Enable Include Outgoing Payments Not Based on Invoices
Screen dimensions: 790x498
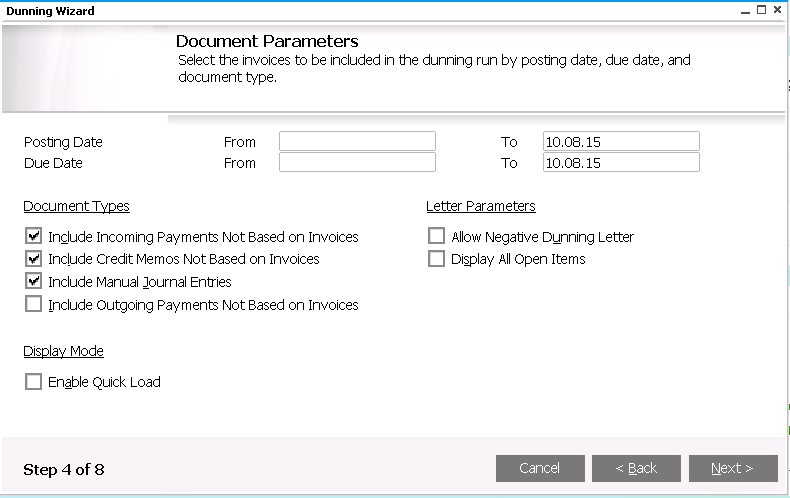click(x=34, y=304)
